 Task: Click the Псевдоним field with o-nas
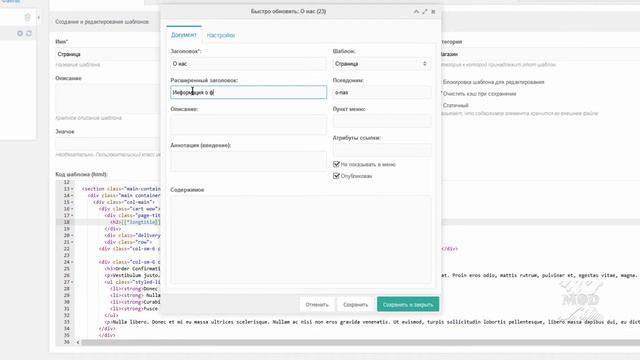tap(382, 92)
